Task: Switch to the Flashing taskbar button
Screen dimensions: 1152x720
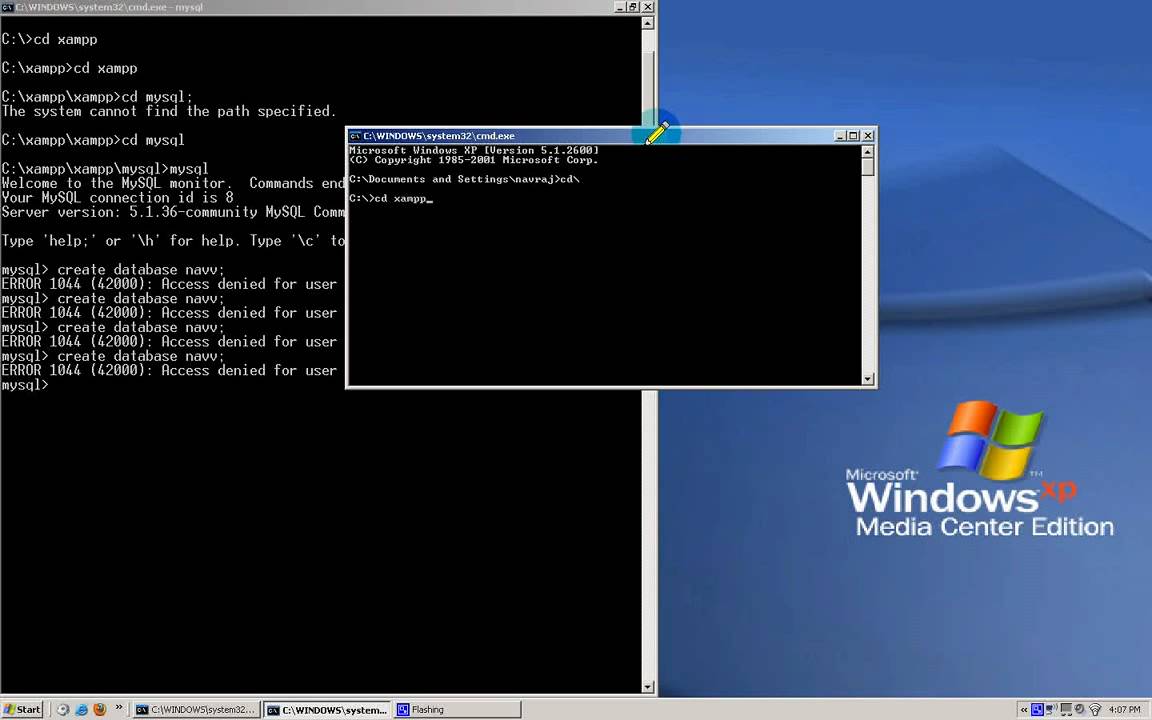Action: 458,710
